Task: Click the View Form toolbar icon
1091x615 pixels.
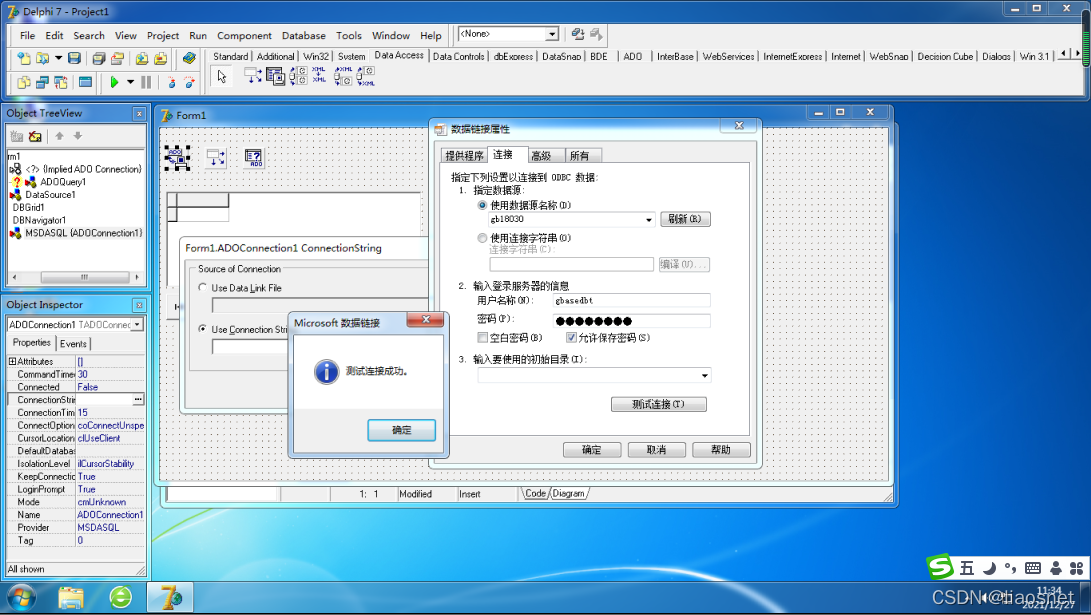Action: [42, 82]
